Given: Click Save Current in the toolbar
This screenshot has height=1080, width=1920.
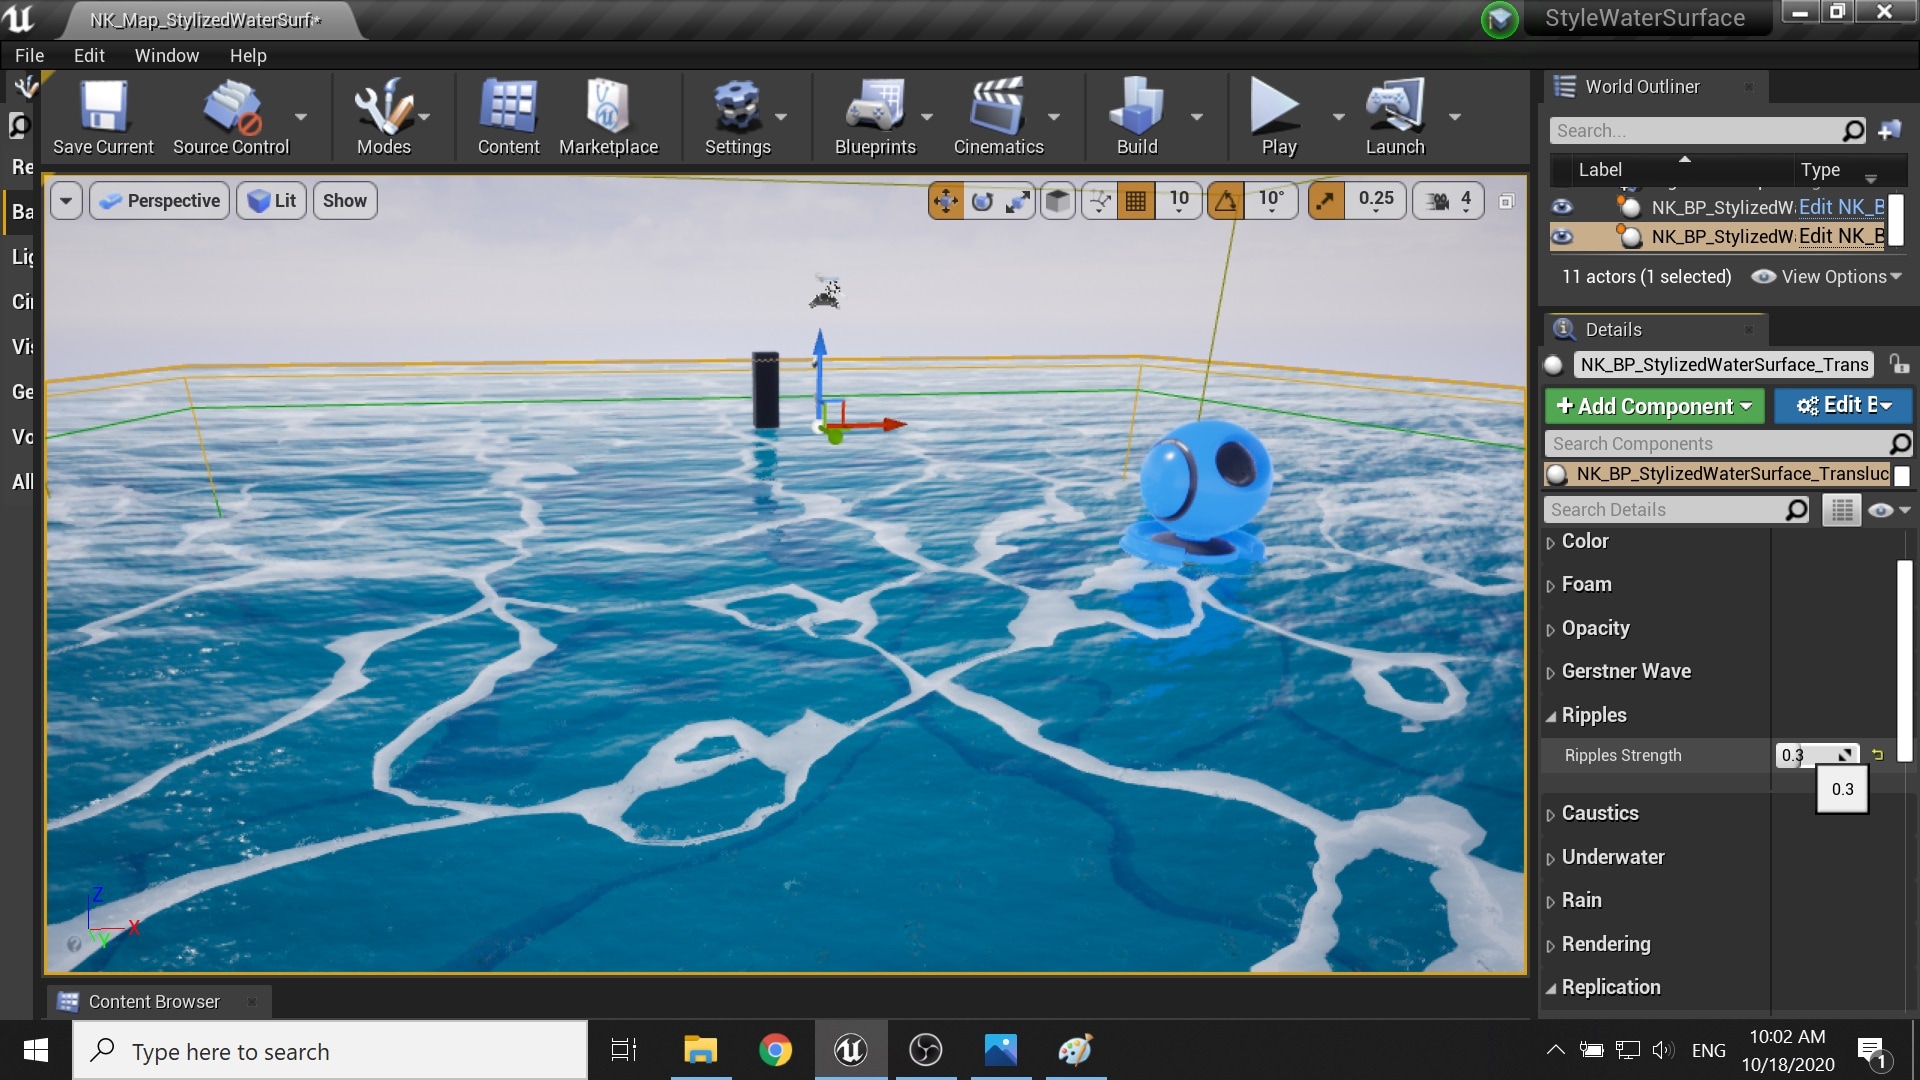Looking at the screenshot, I should (x=102, y=115).
